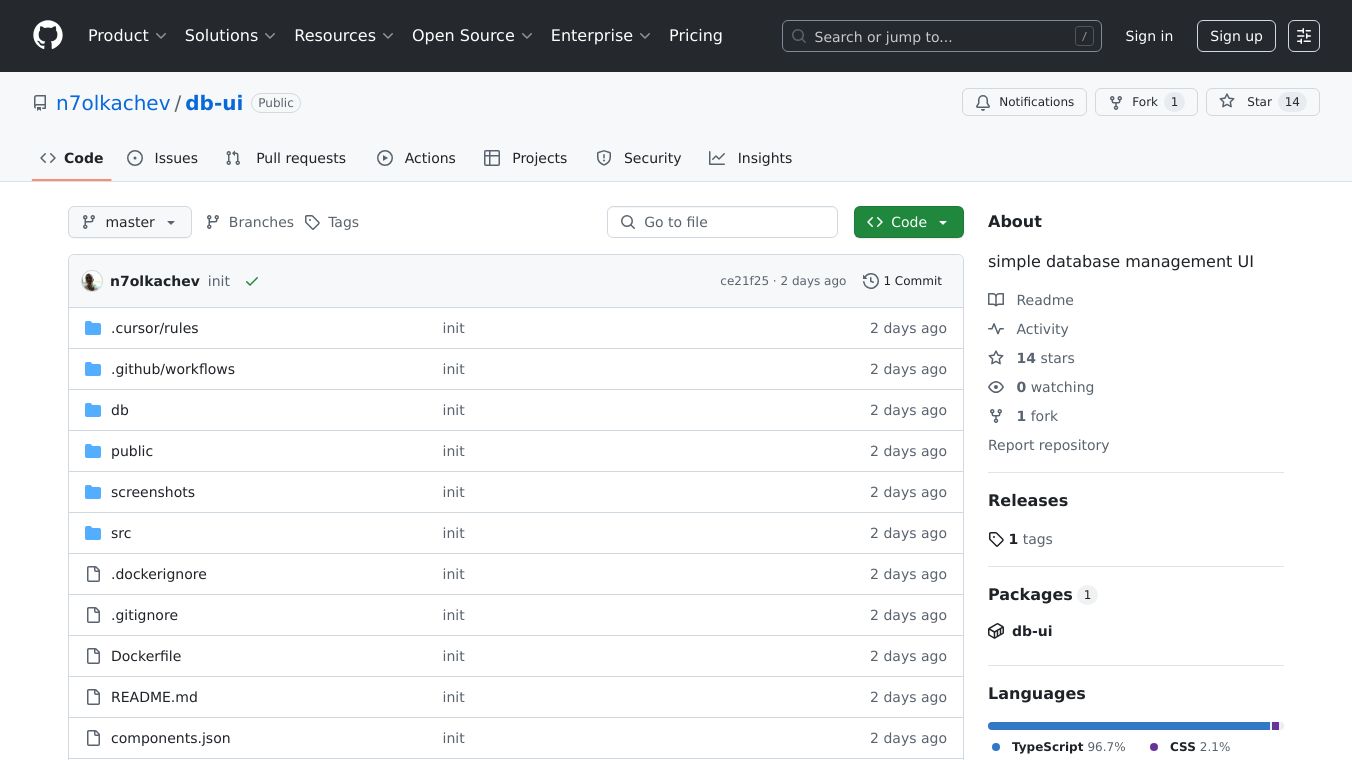
Task: Click the green commit status checkmark
Action: 252,281
